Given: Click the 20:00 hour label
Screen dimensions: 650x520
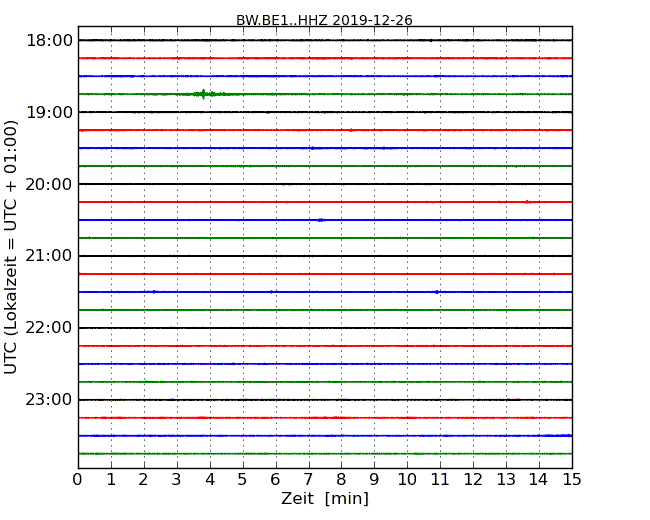Looking at the screenshot, I should tap(49, 185).
